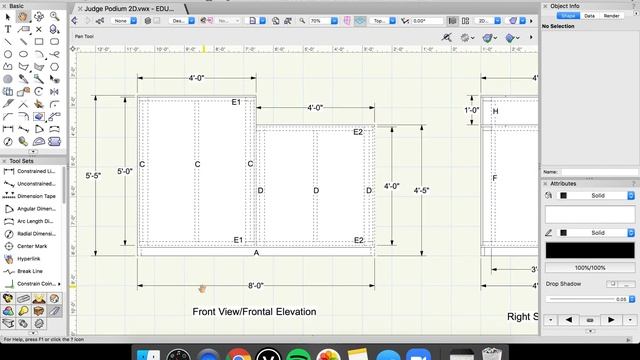Click the rotation angle 0.00° field
Viewport: 640px width, 360px height.
pyautogui.click(x=427, y=20)
